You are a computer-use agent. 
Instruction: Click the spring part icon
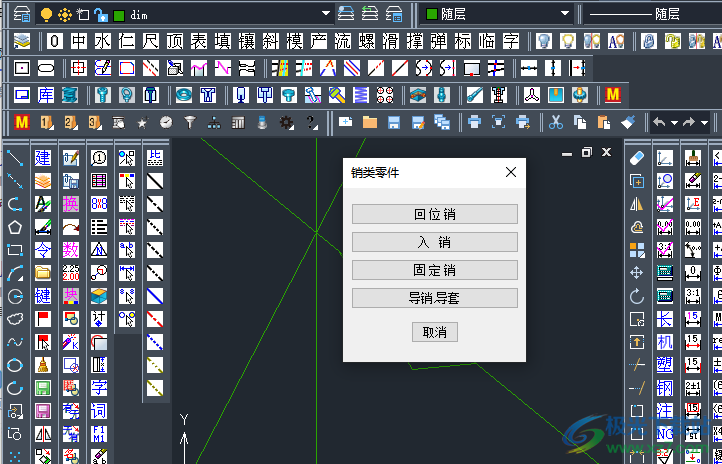(361, 95)
